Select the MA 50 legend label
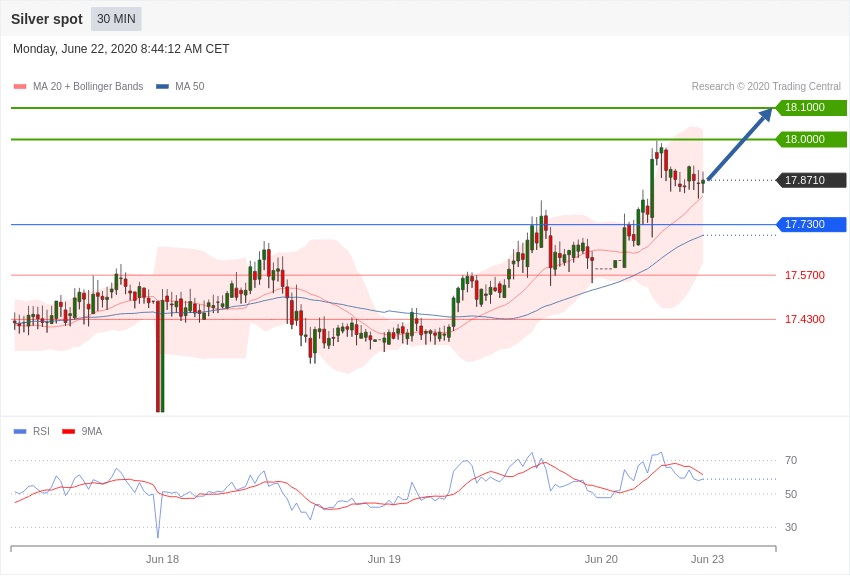This screenshot has width=850, height=576. click(x=189, y=86)
